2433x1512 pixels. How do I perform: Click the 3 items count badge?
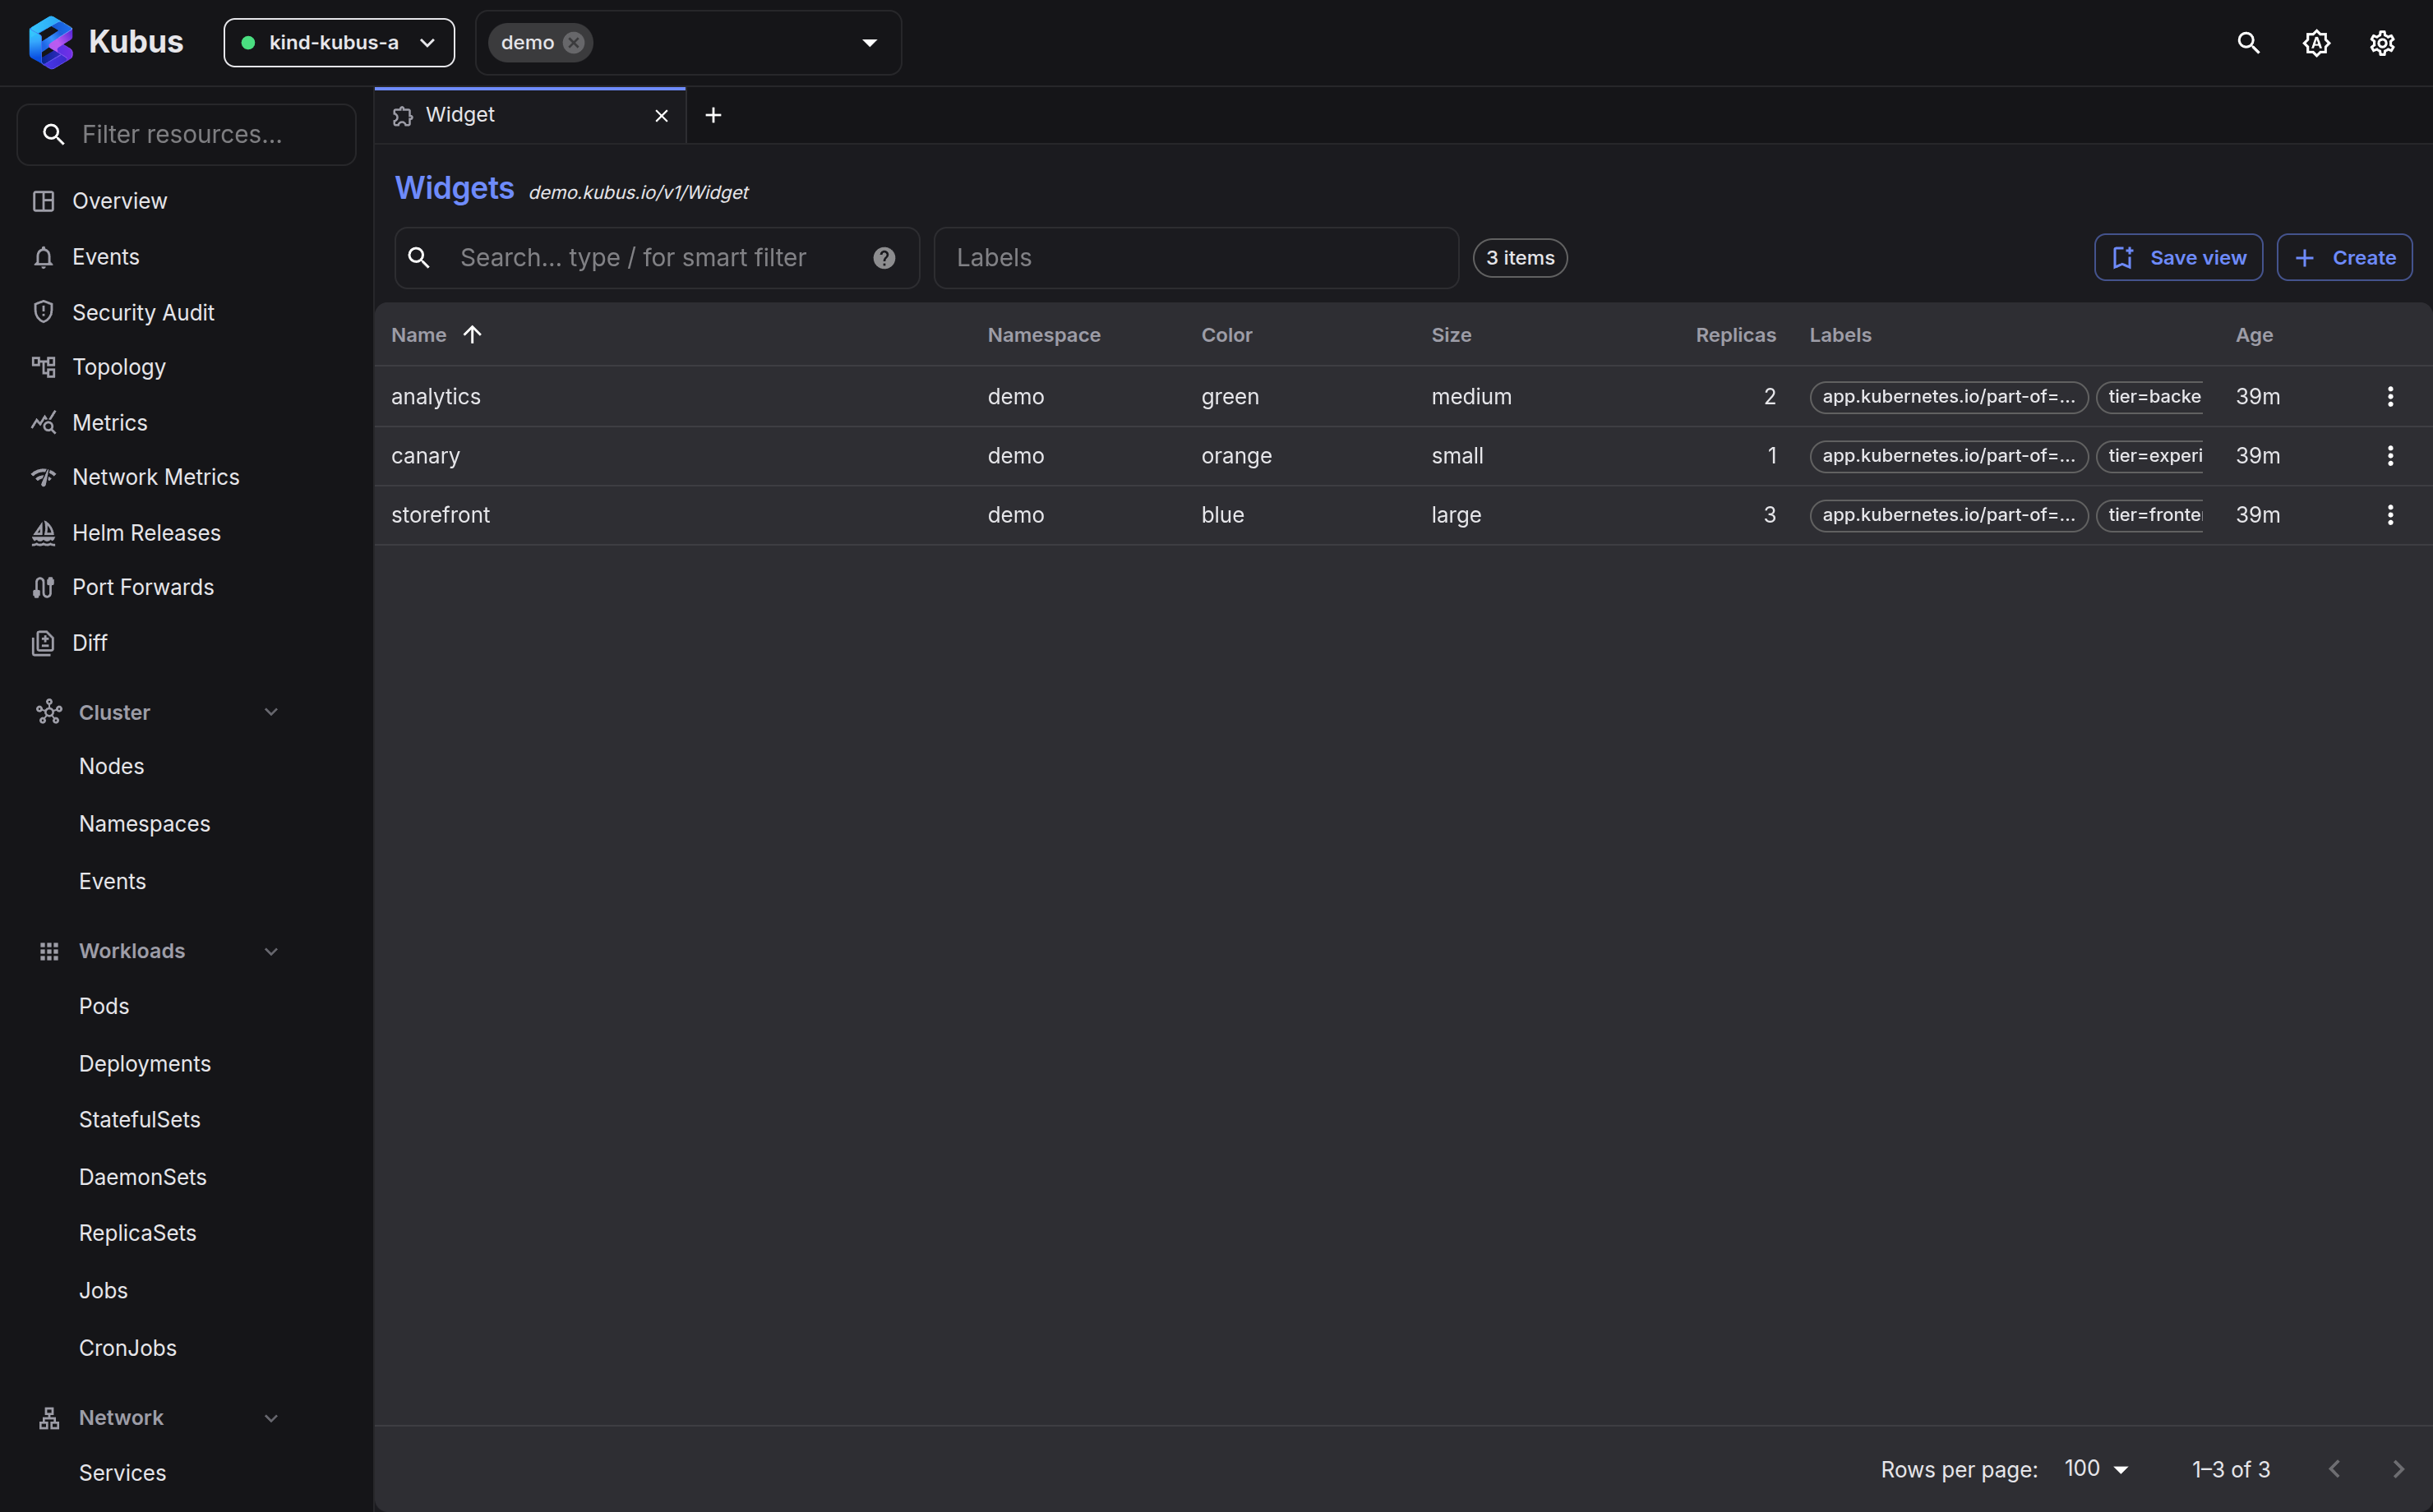[x=1520, y=258]
